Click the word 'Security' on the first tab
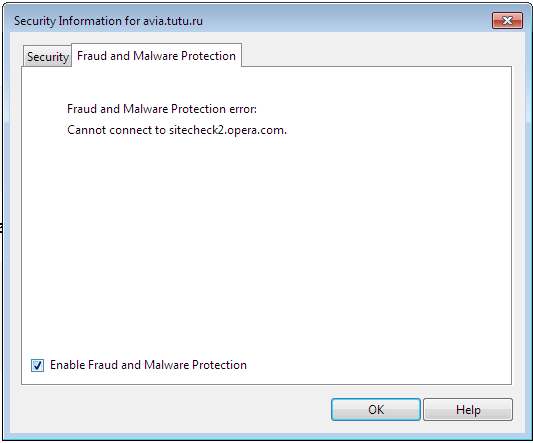This screenshot has height=443, width=533. click(x=48, y=56)
